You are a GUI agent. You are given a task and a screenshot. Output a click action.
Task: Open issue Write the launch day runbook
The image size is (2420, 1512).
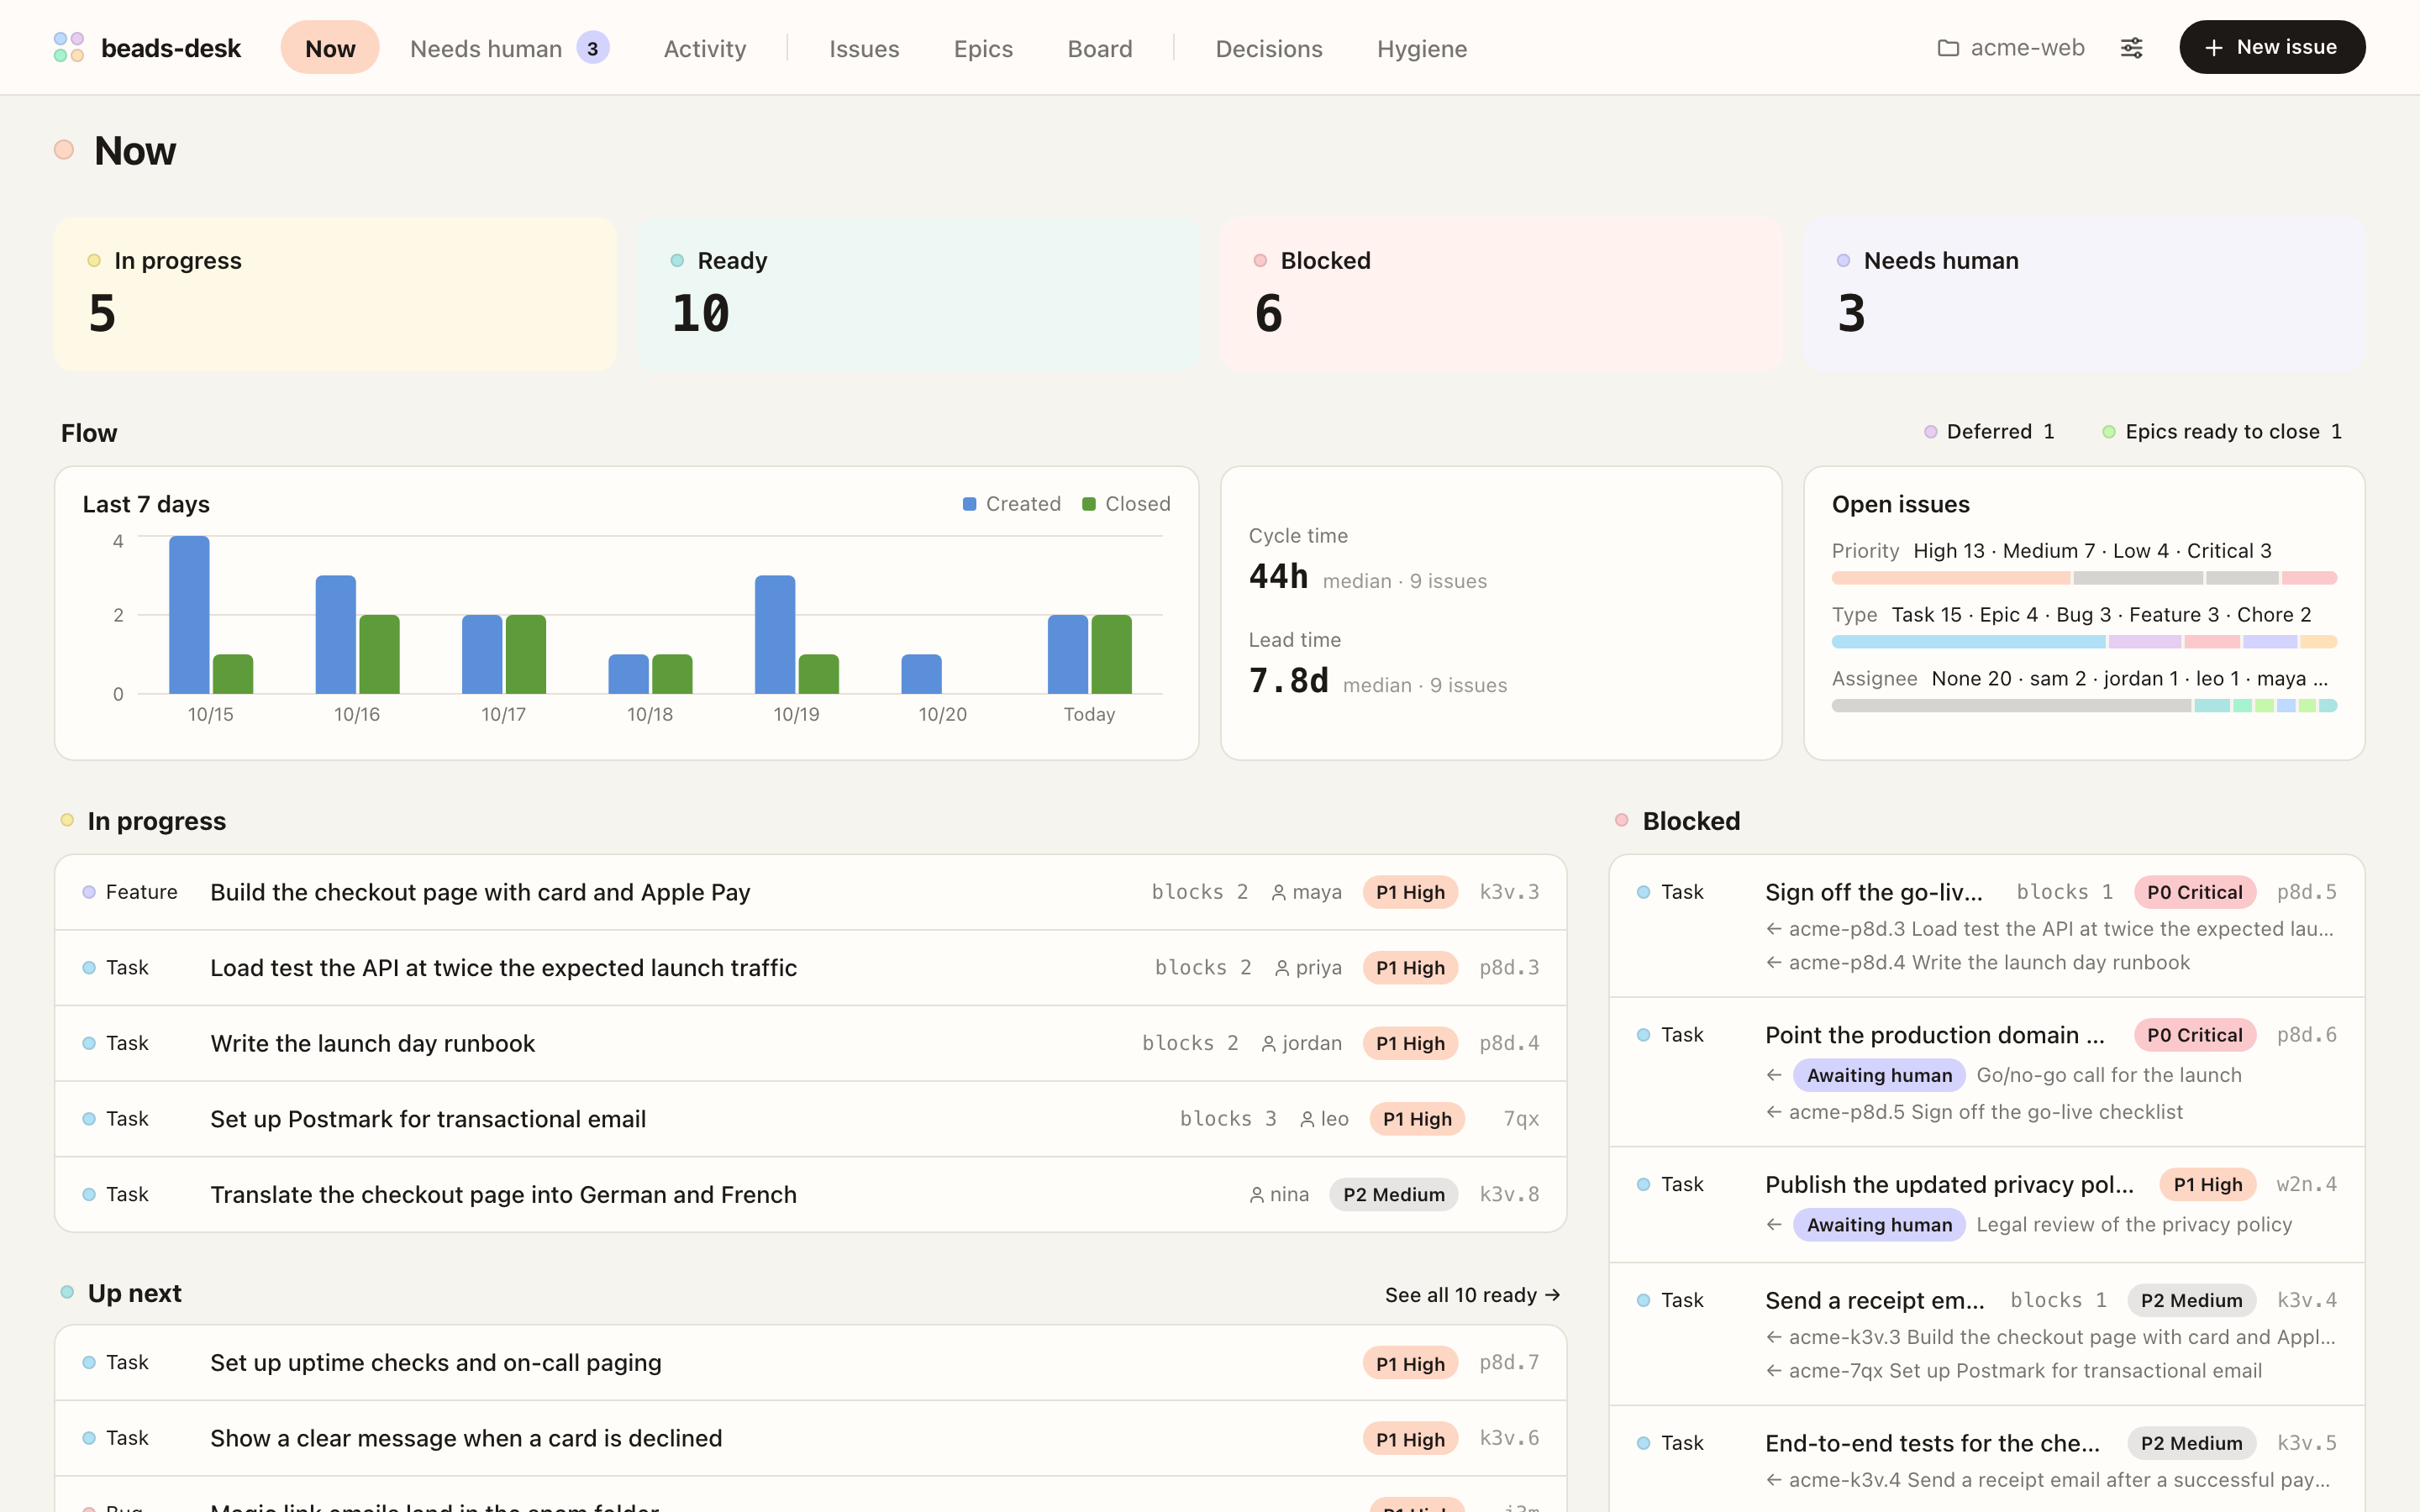tap(810, 1043)
